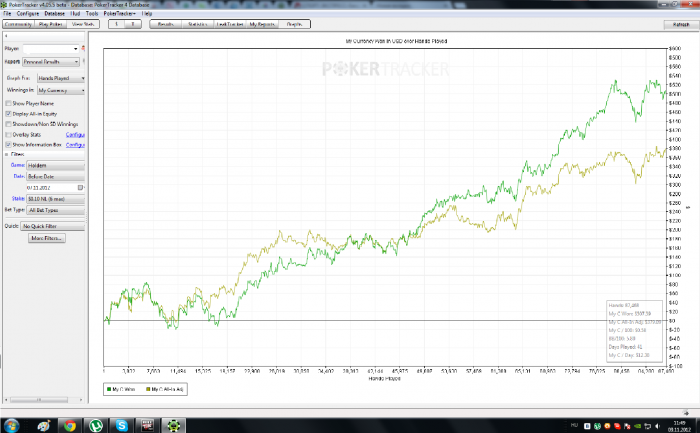Open the Configure menu

(28, 13)
